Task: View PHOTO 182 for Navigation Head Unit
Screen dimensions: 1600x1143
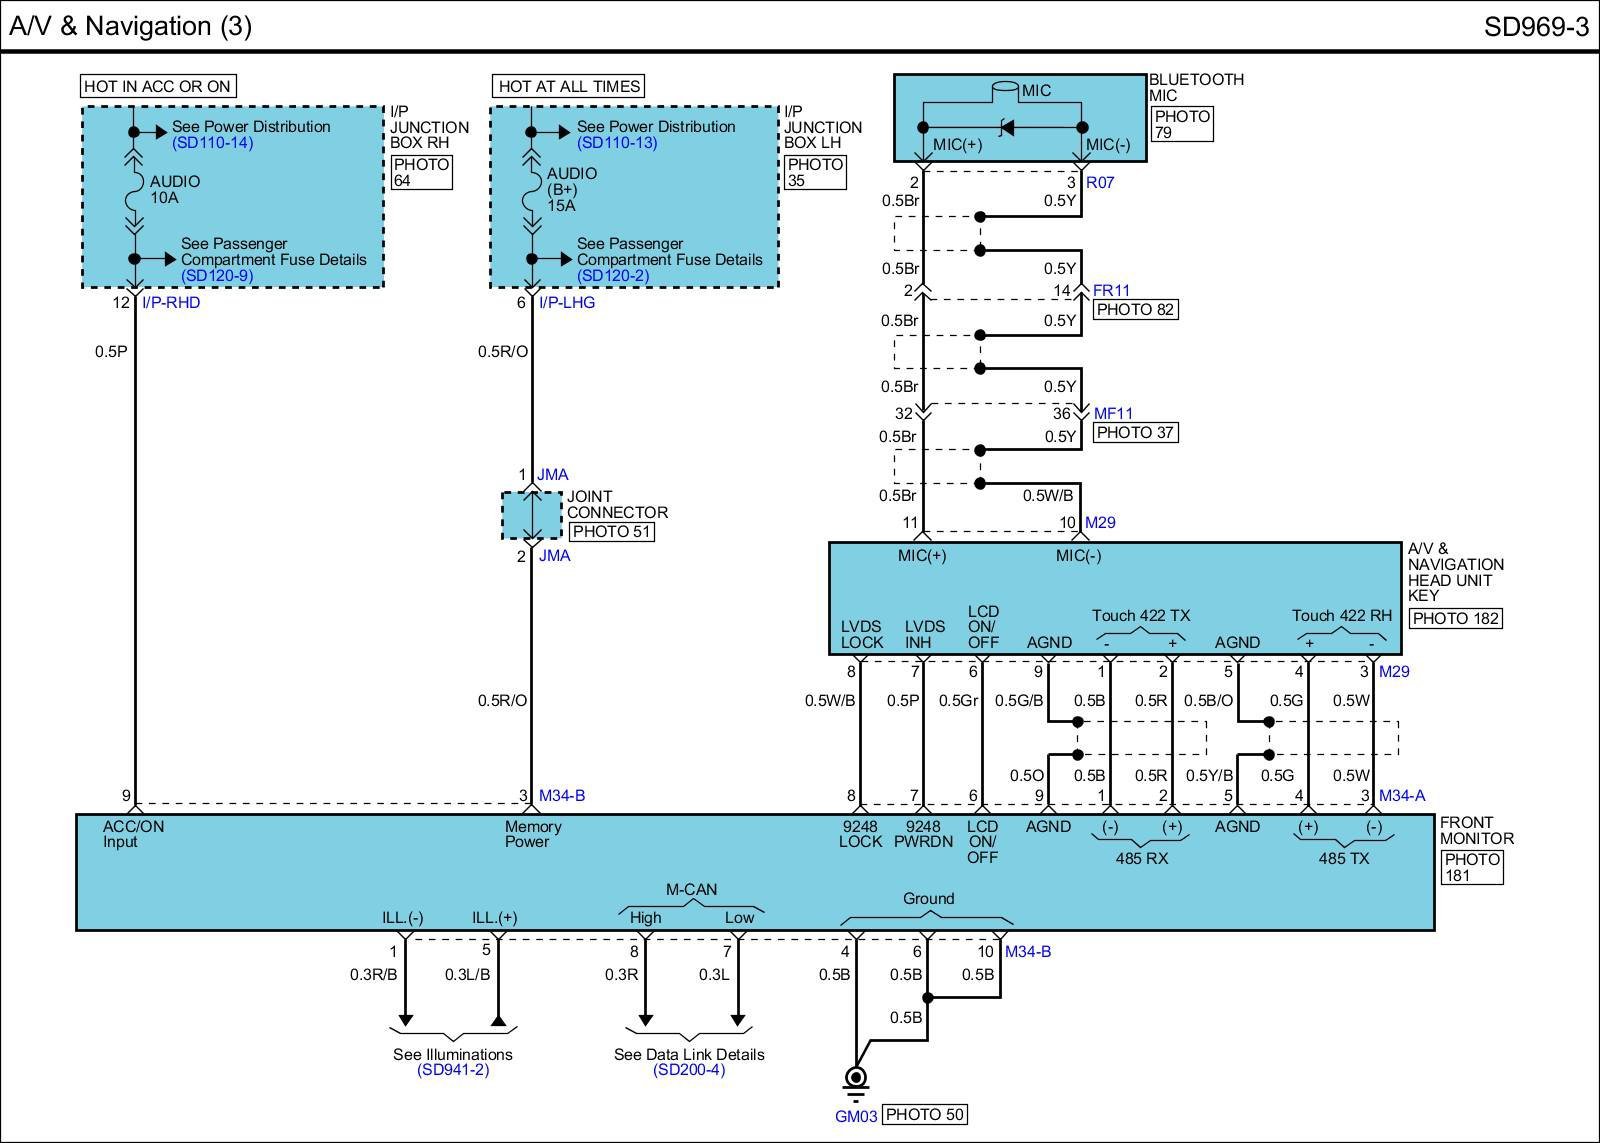Action: pyautogui.click(x=1455, y=618)
